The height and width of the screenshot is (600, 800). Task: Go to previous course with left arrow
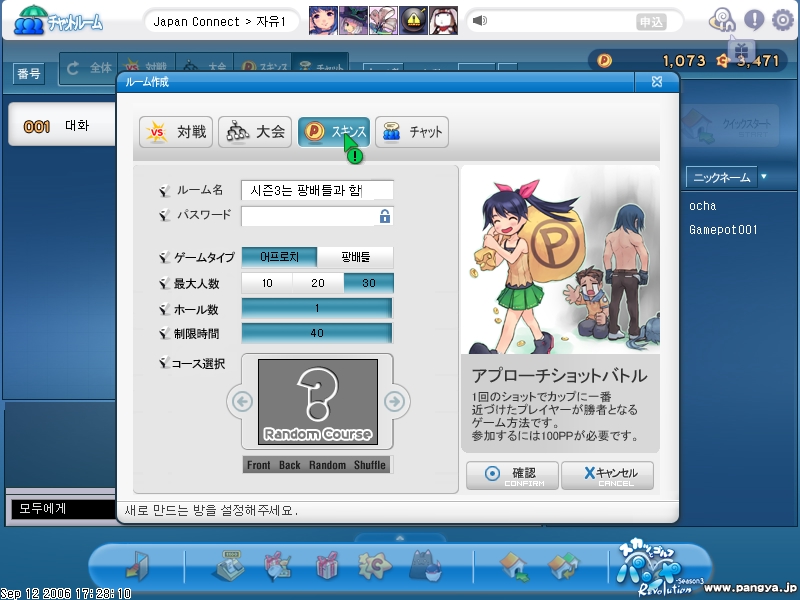241,402
